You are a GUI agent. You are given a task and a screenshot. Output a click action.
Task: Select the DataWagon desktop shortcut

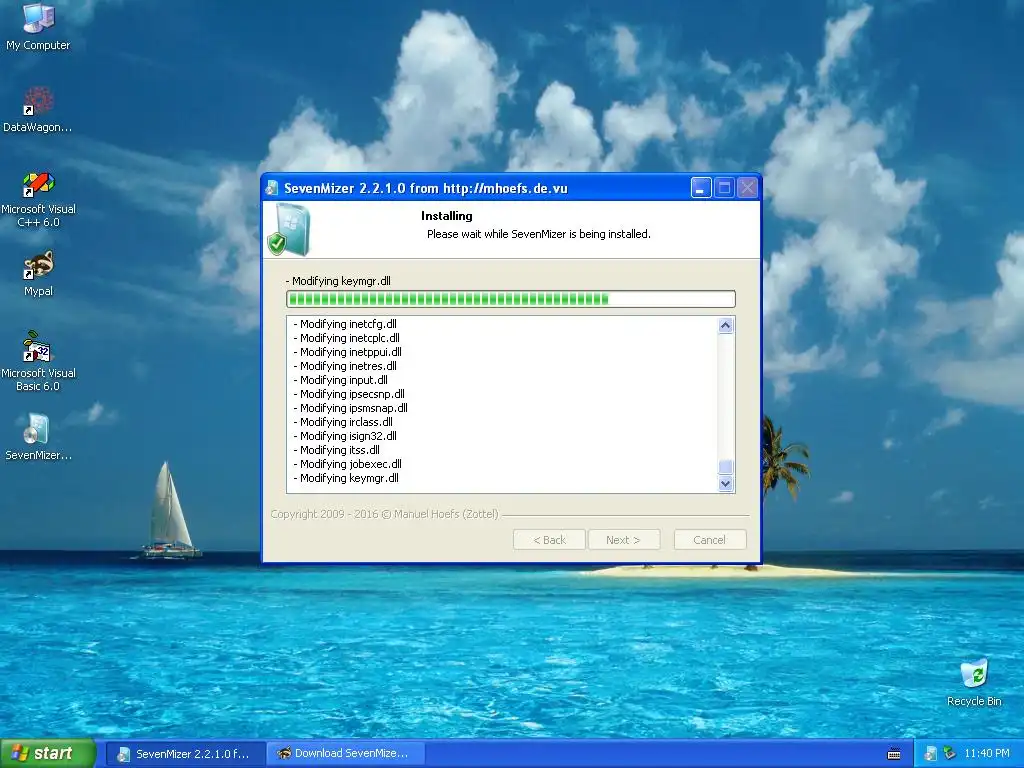[38, 109]
